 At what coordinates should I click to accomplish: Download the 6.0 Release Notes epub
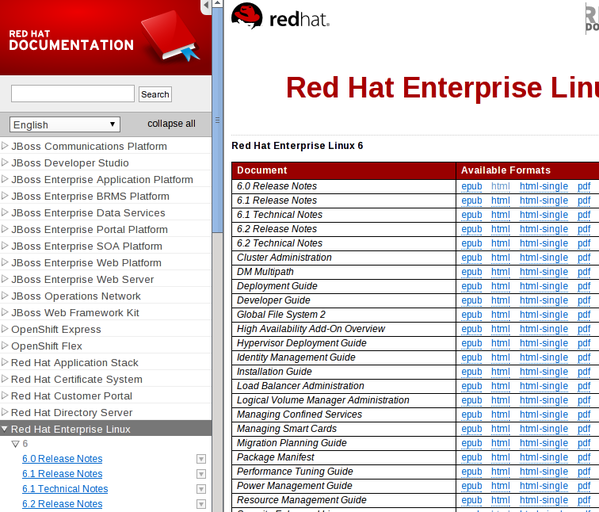(471, 186)
